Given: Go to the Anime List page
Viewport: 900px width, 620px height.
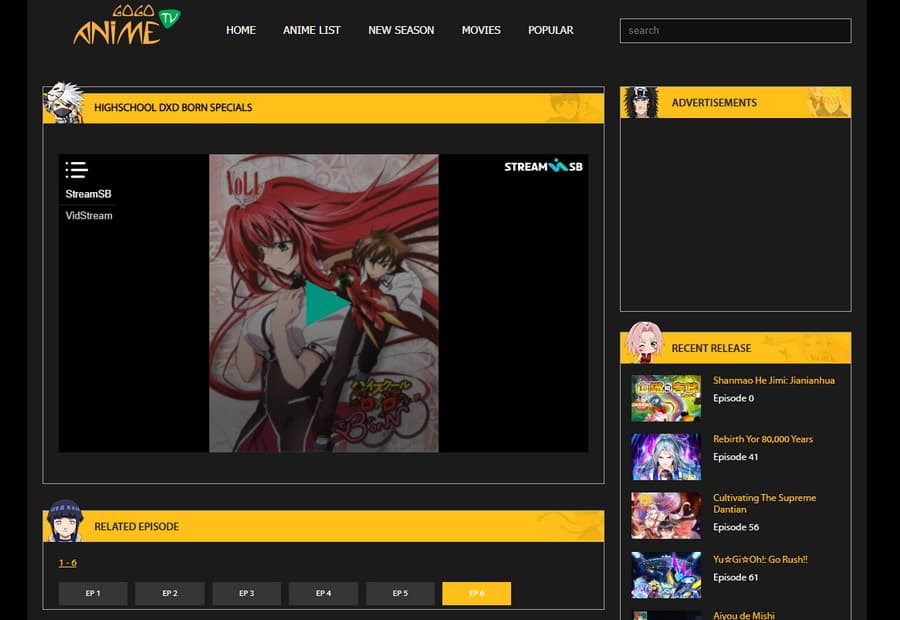Looking at the screenshot, I should [312, 30].
